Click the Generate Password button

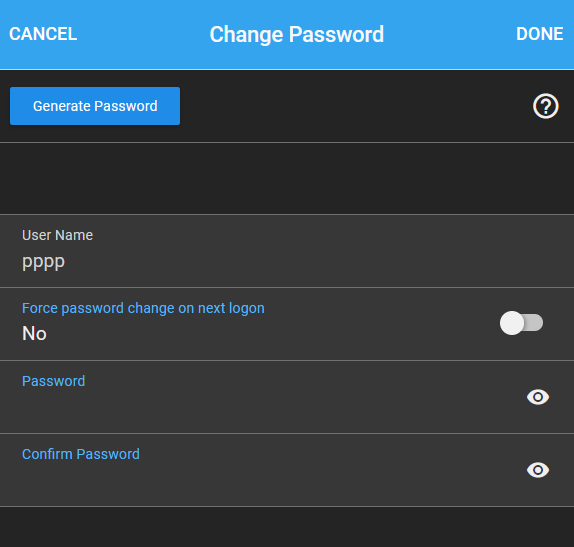pos(95,106)
